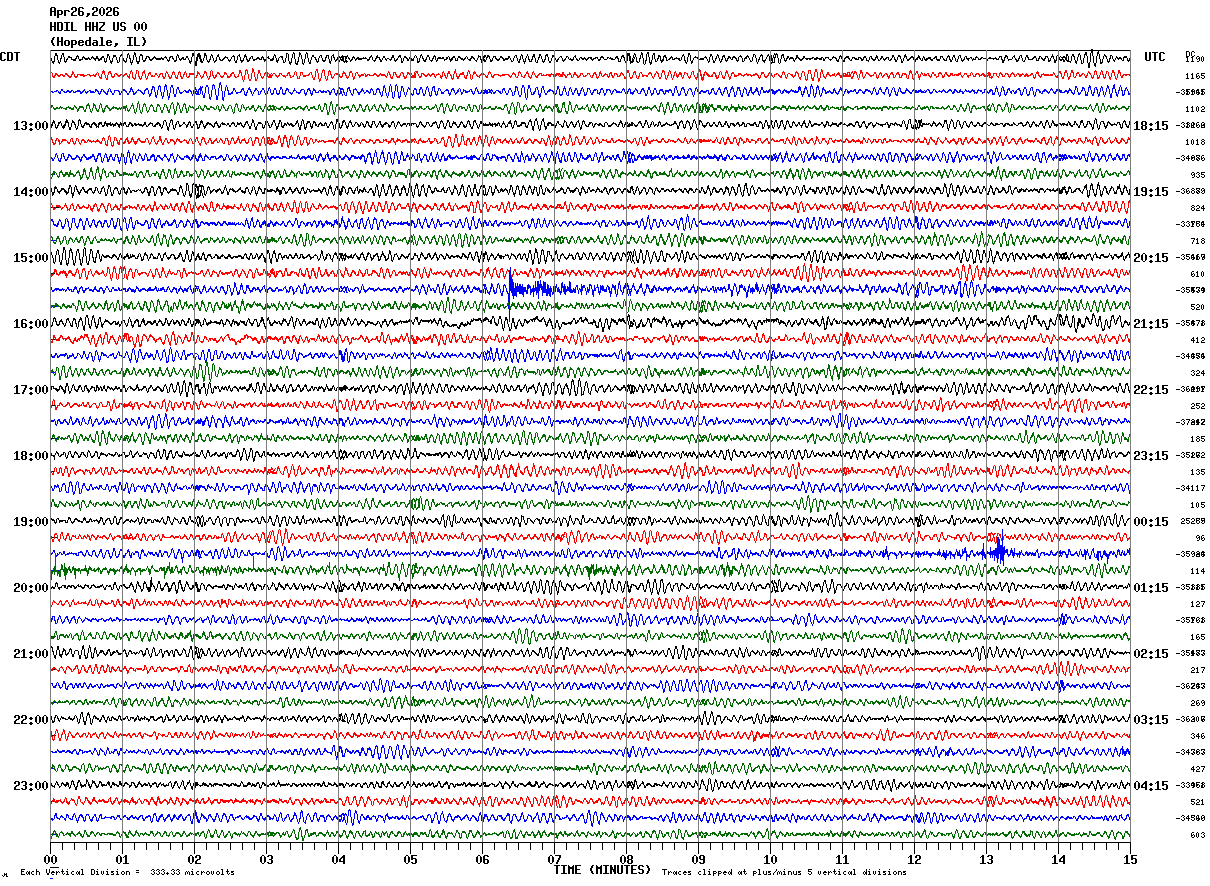Click trace offset value 824

pos(1197,208)
